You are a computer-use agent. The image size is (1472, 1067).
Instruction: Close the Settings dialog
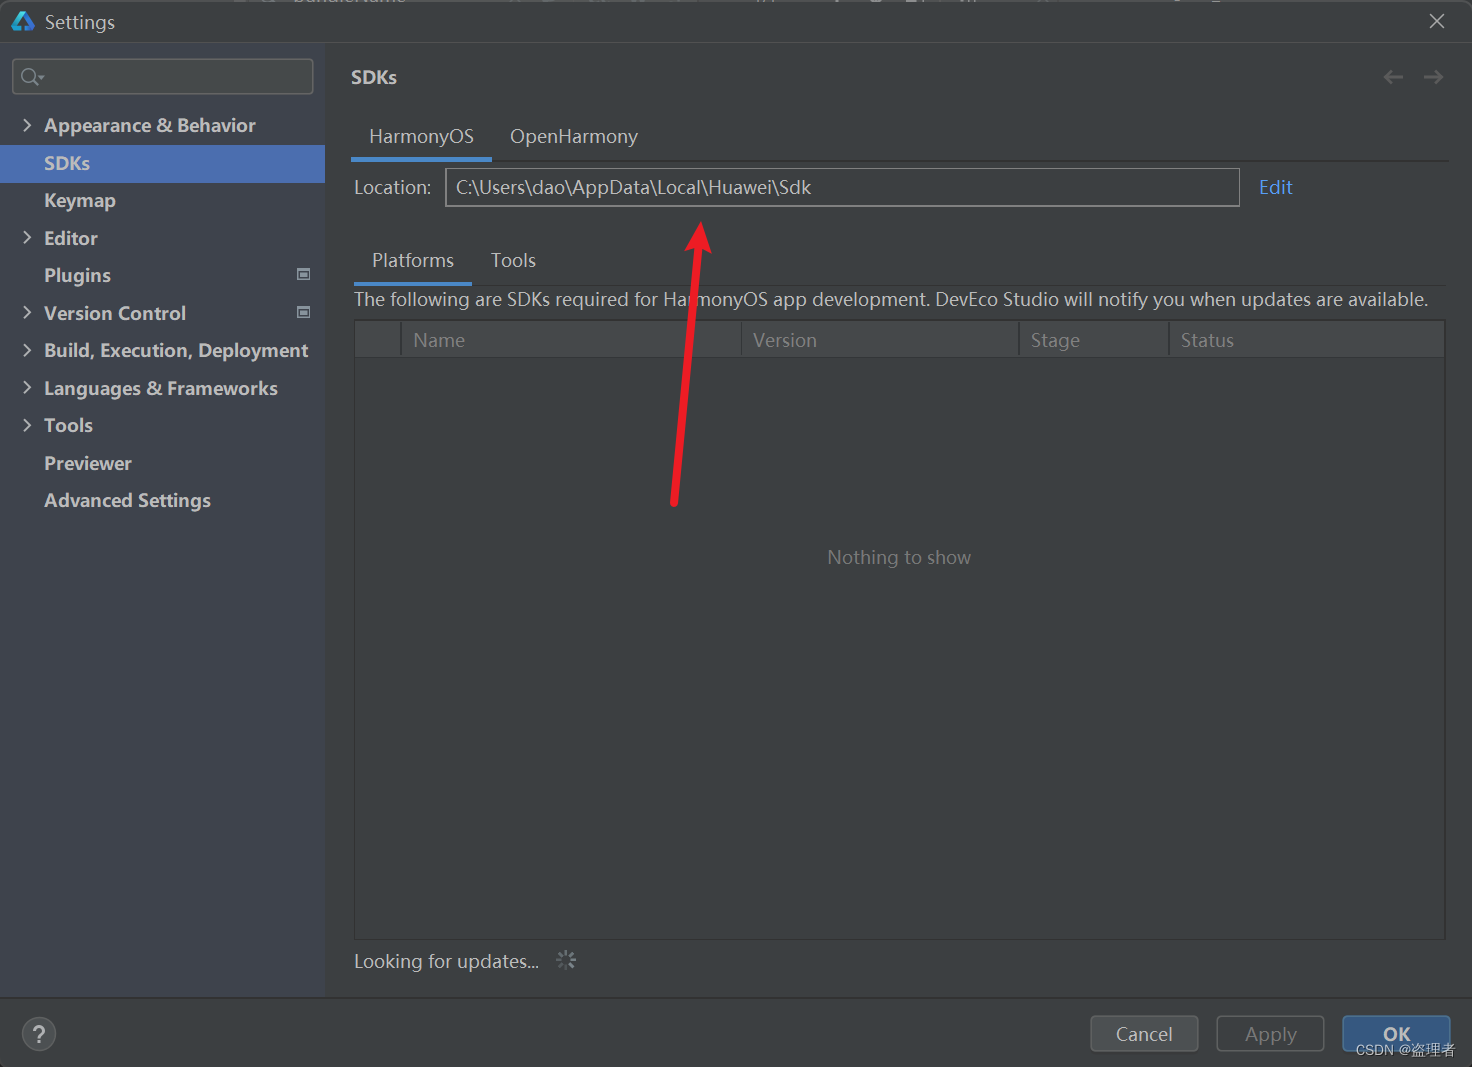point(1437,21)
